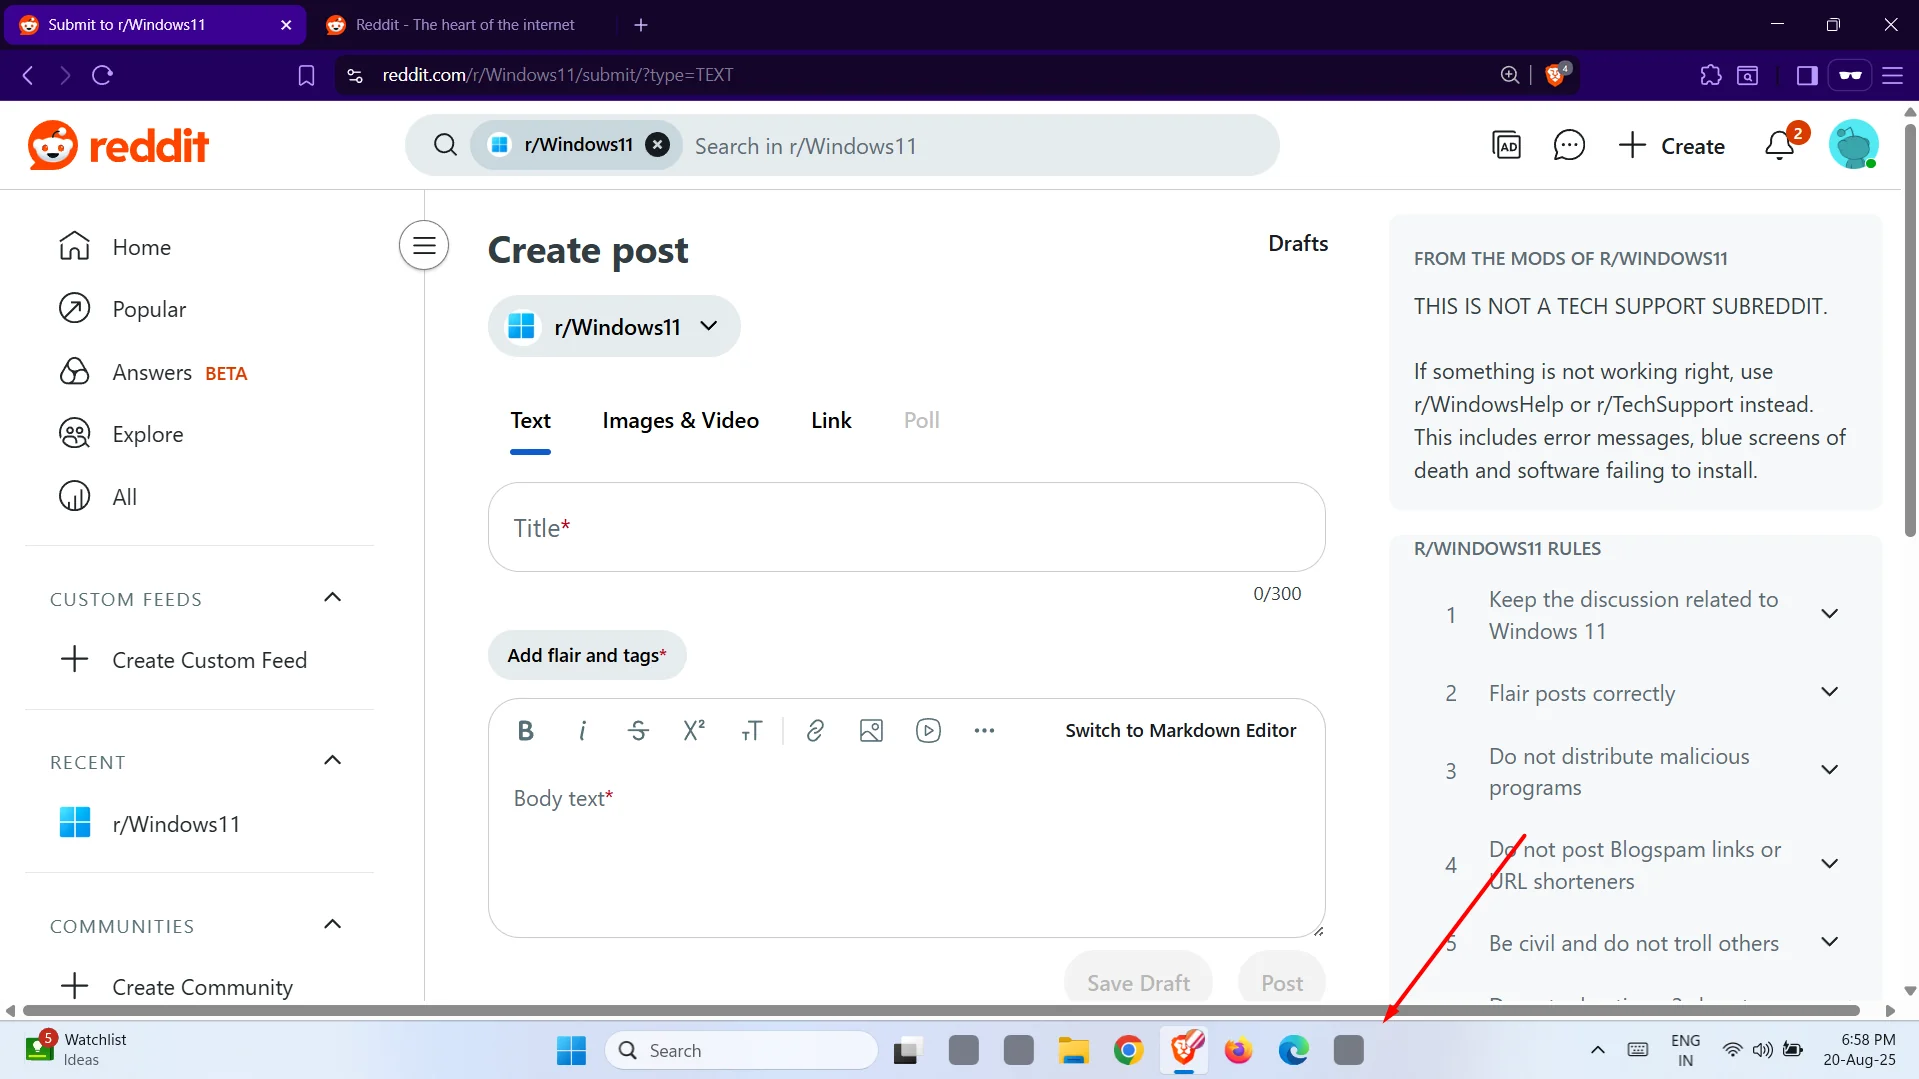
Task: Open the user avatar menu
Action: (x=1853, y=146)
